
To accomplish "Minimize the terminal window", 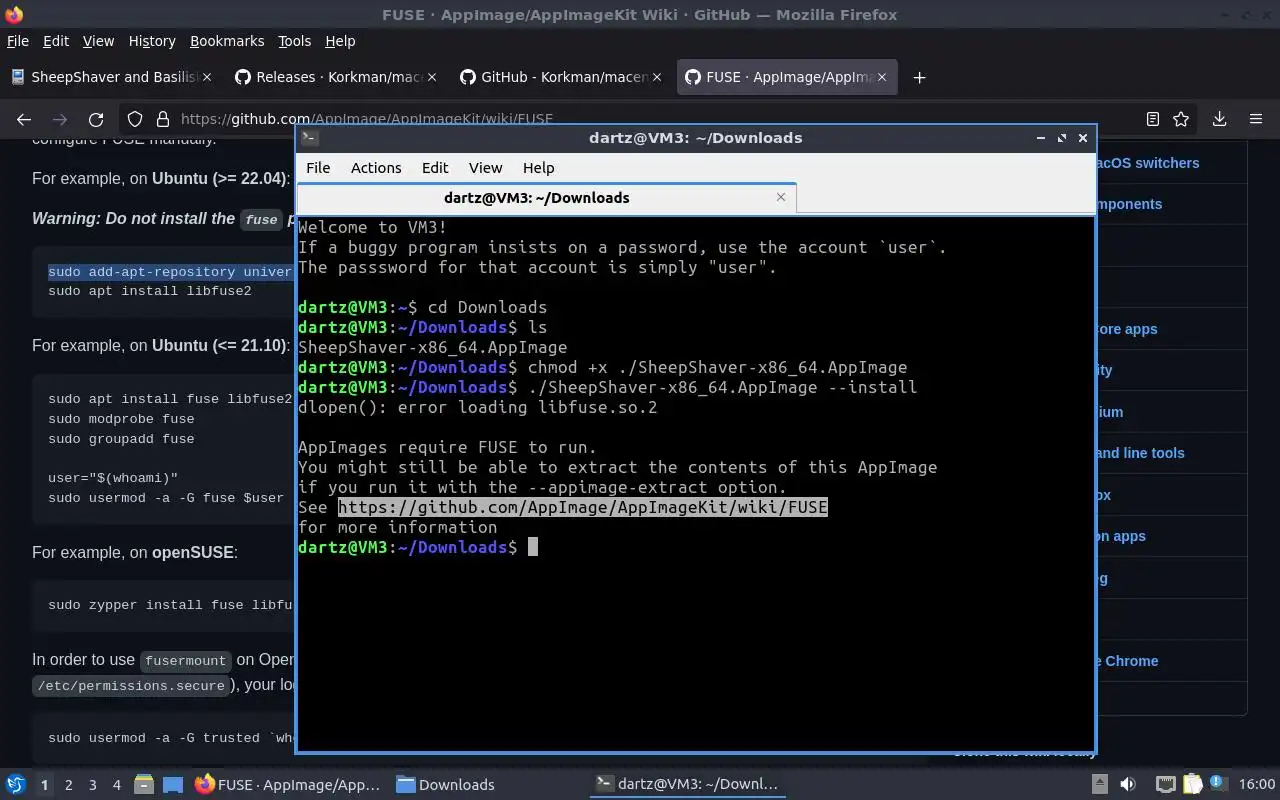I will (x=1040, y=138).
